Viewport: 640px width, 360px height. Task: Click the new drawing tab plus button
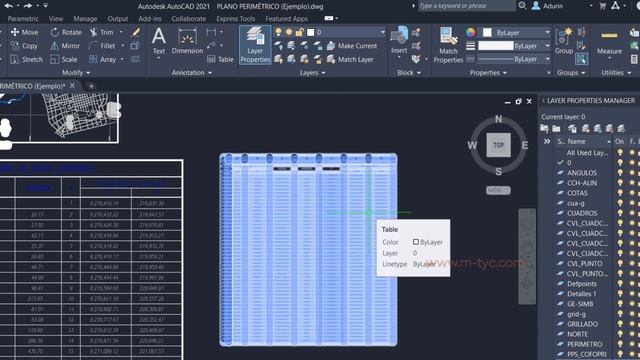point(91,86)
